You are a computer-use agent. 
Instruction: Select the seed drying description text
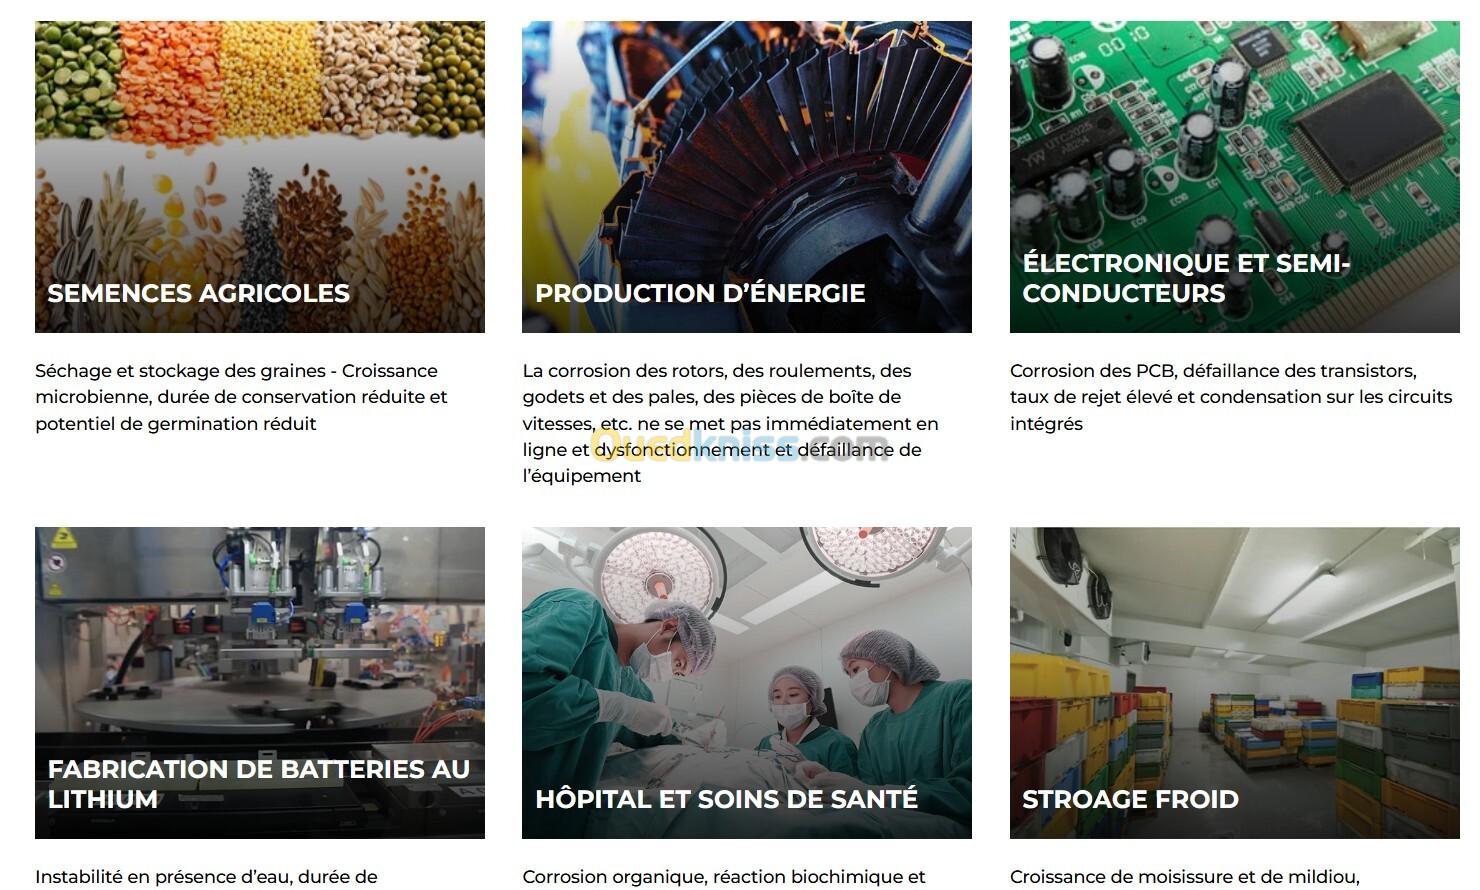pos(241,397)
